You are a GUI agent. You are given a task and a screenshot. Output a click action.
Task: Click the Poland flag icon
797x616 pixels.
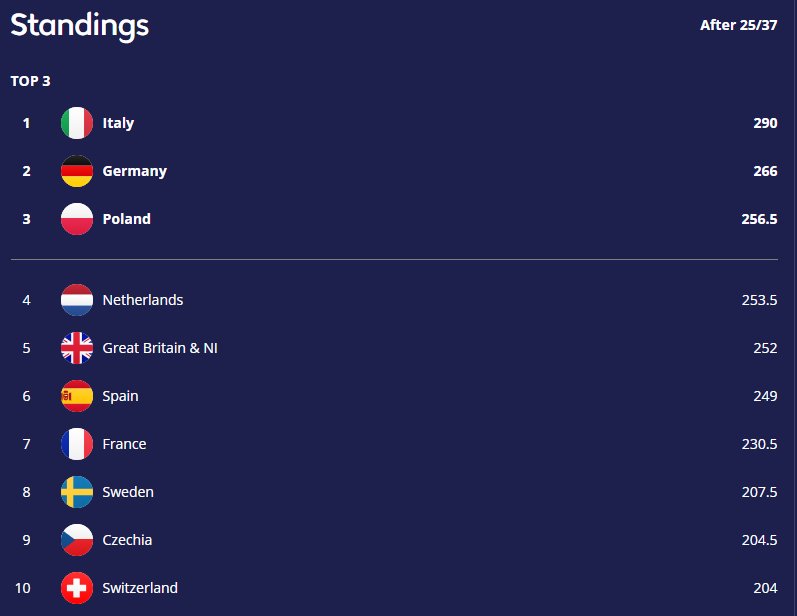tap(77, 219)
